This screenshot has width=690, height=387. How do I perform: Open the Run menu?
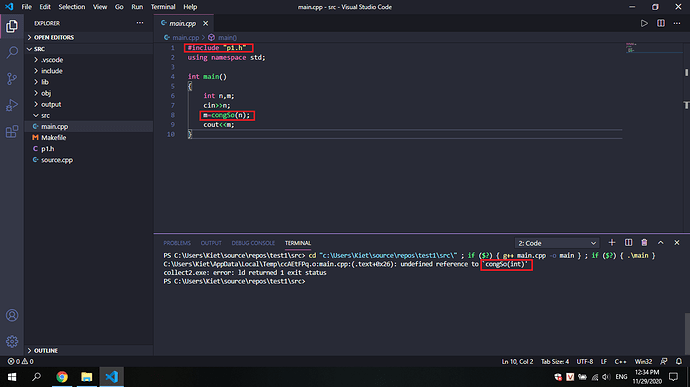click(x=137, y=7)
